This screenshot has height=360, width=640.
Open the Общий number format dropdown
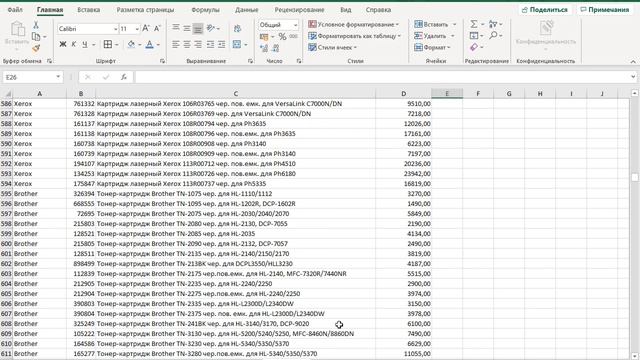click(x=295, y=25)
